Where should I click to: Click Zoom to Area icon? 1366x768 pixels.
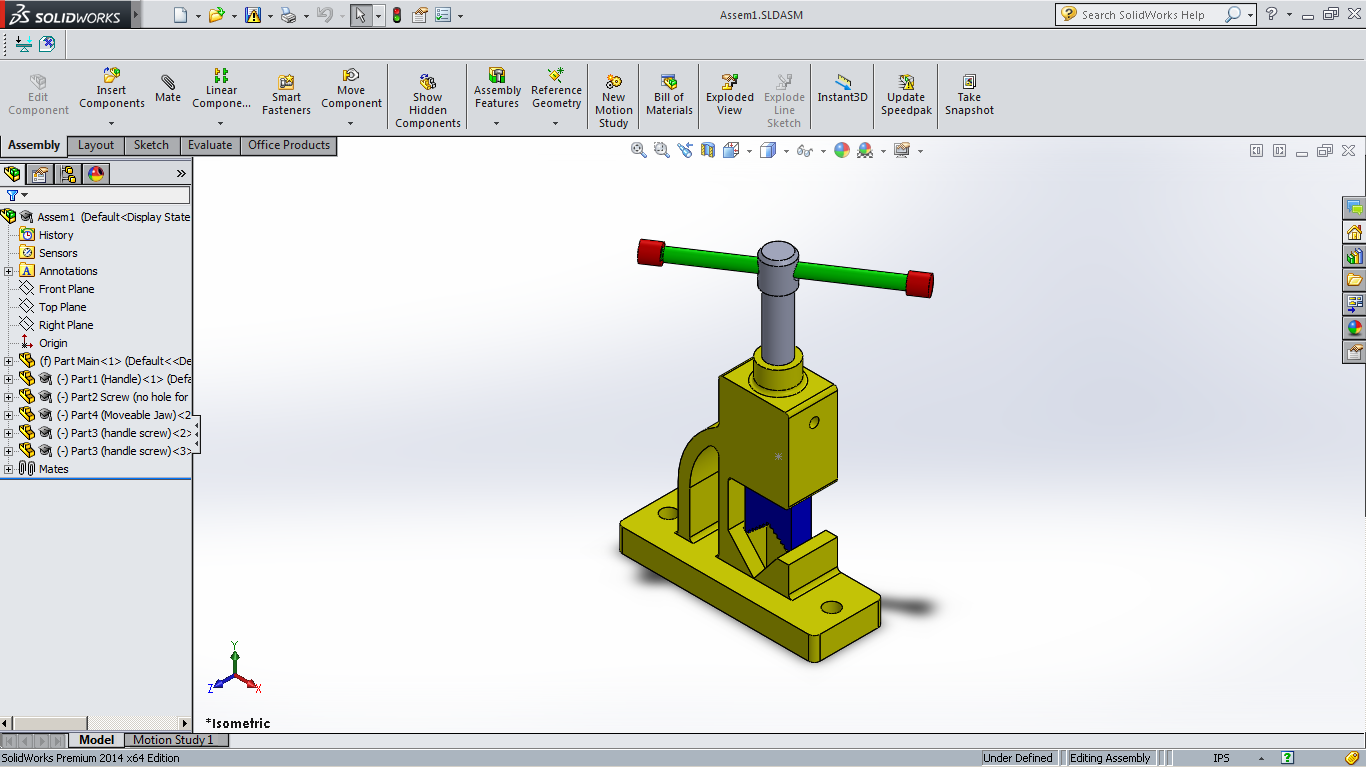tap(662, 150)
